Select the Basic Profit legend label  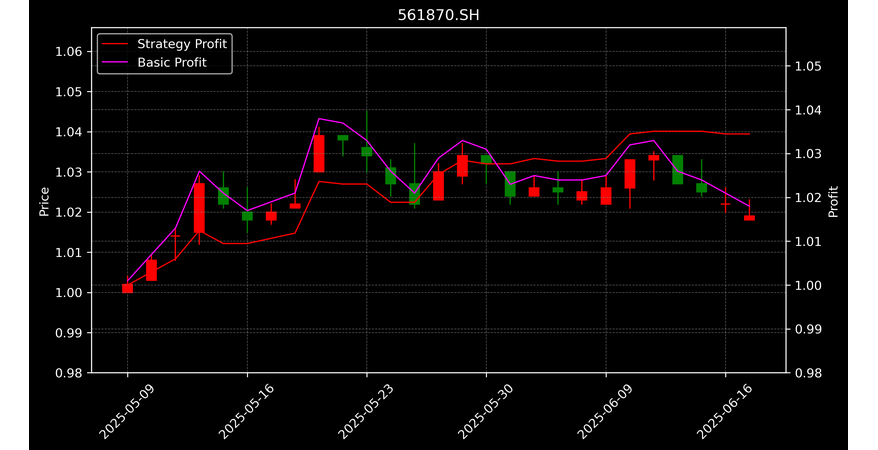click(172, 63)
